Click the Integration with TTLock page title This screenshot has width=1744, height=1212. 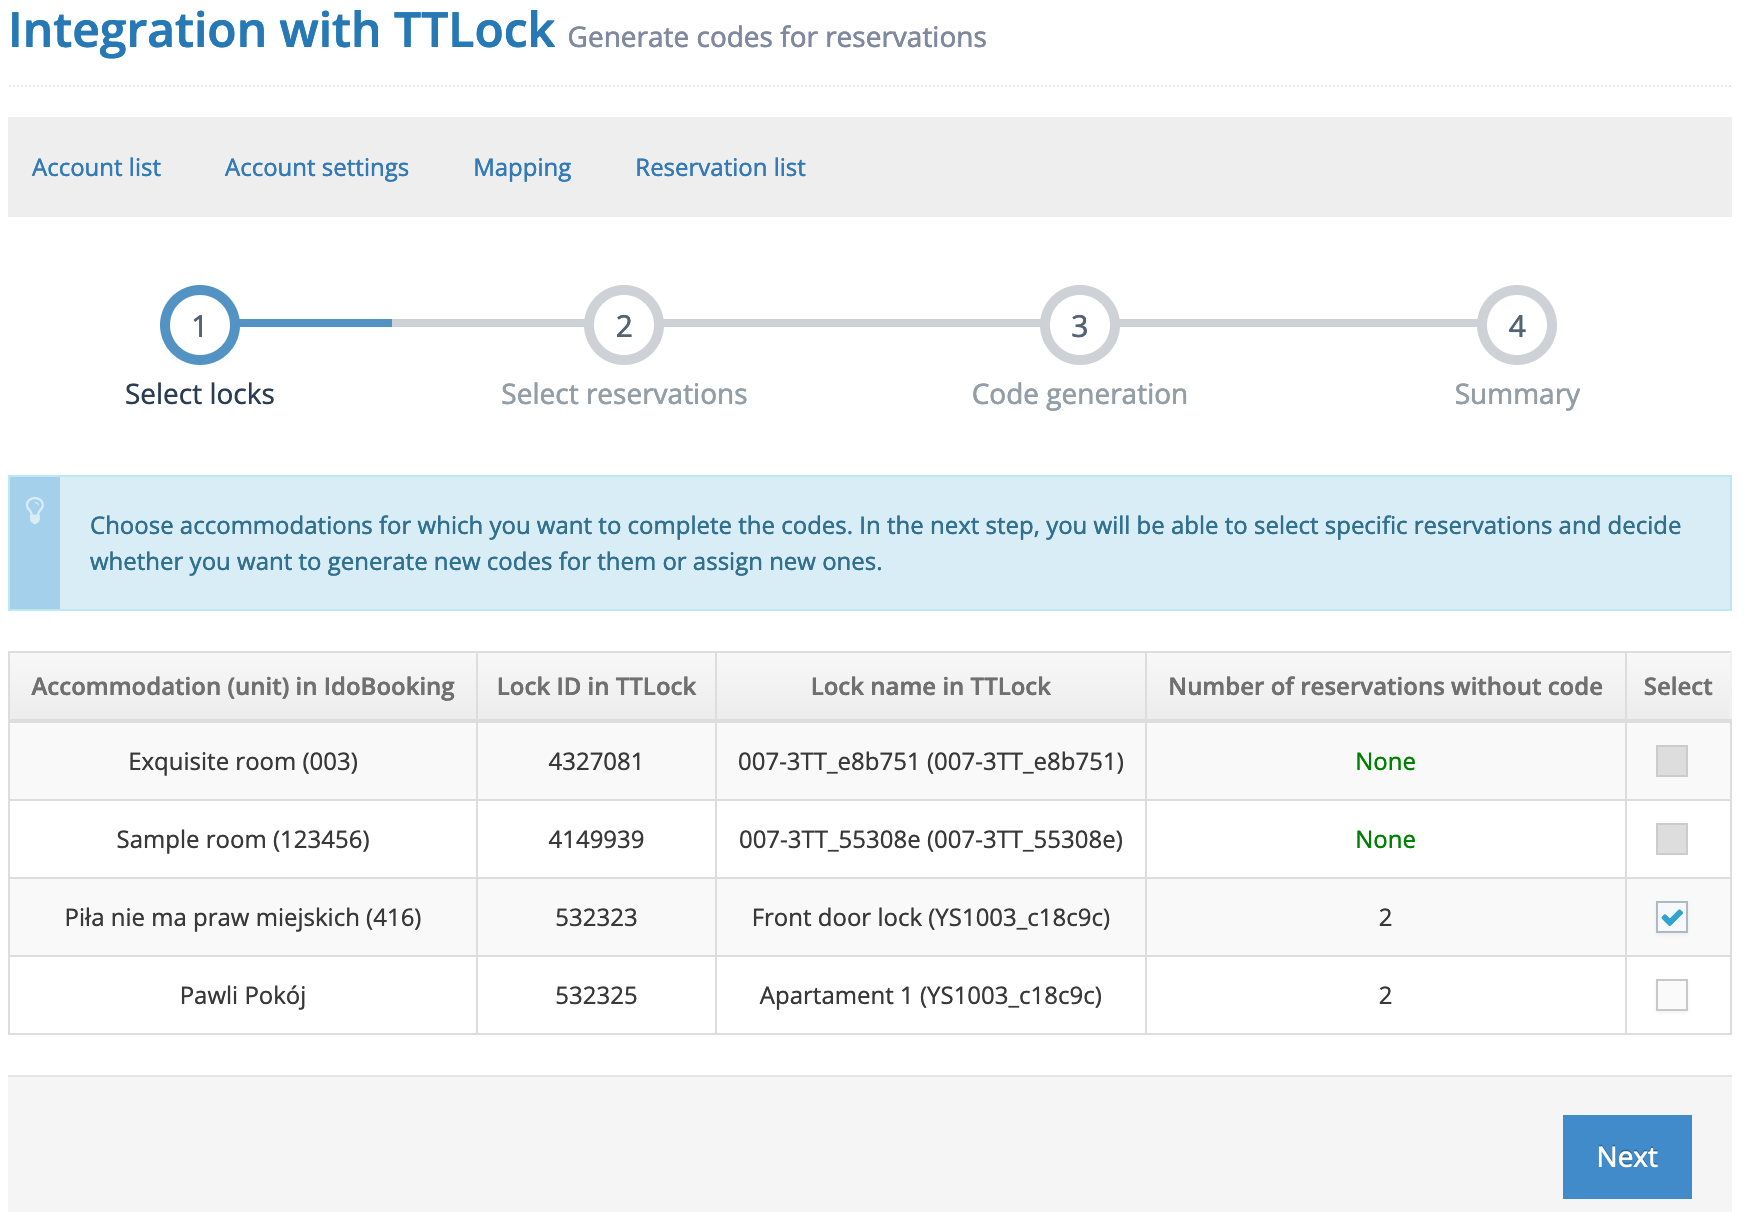(x=281, y=30)
